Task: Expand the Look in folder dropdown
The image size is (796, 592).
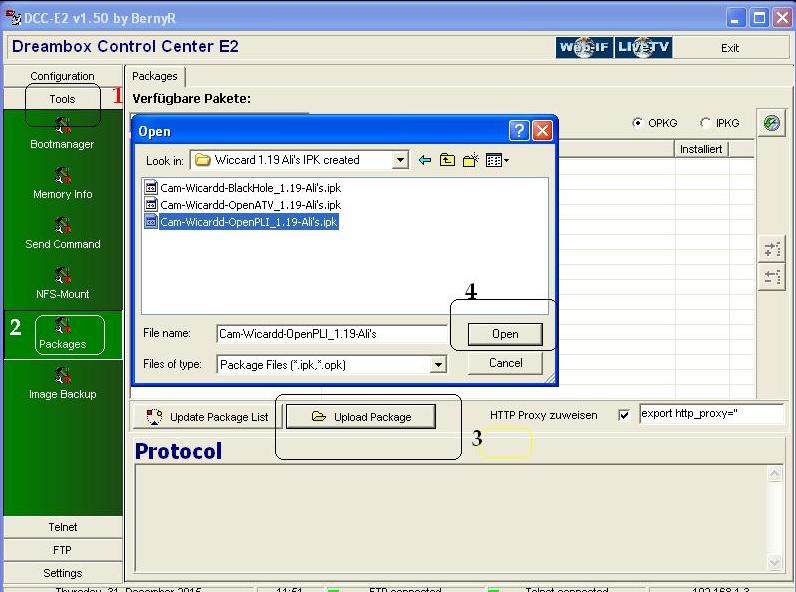Action: tap(400, 160)
